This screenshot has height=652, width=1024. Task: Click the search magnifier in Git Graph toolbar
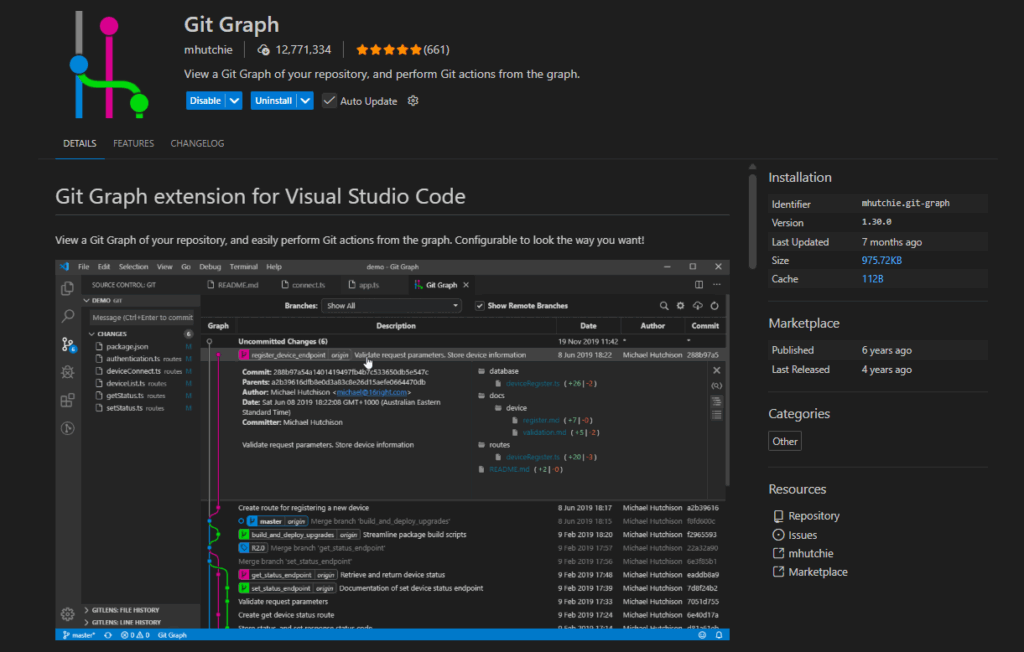coord(664,306)
